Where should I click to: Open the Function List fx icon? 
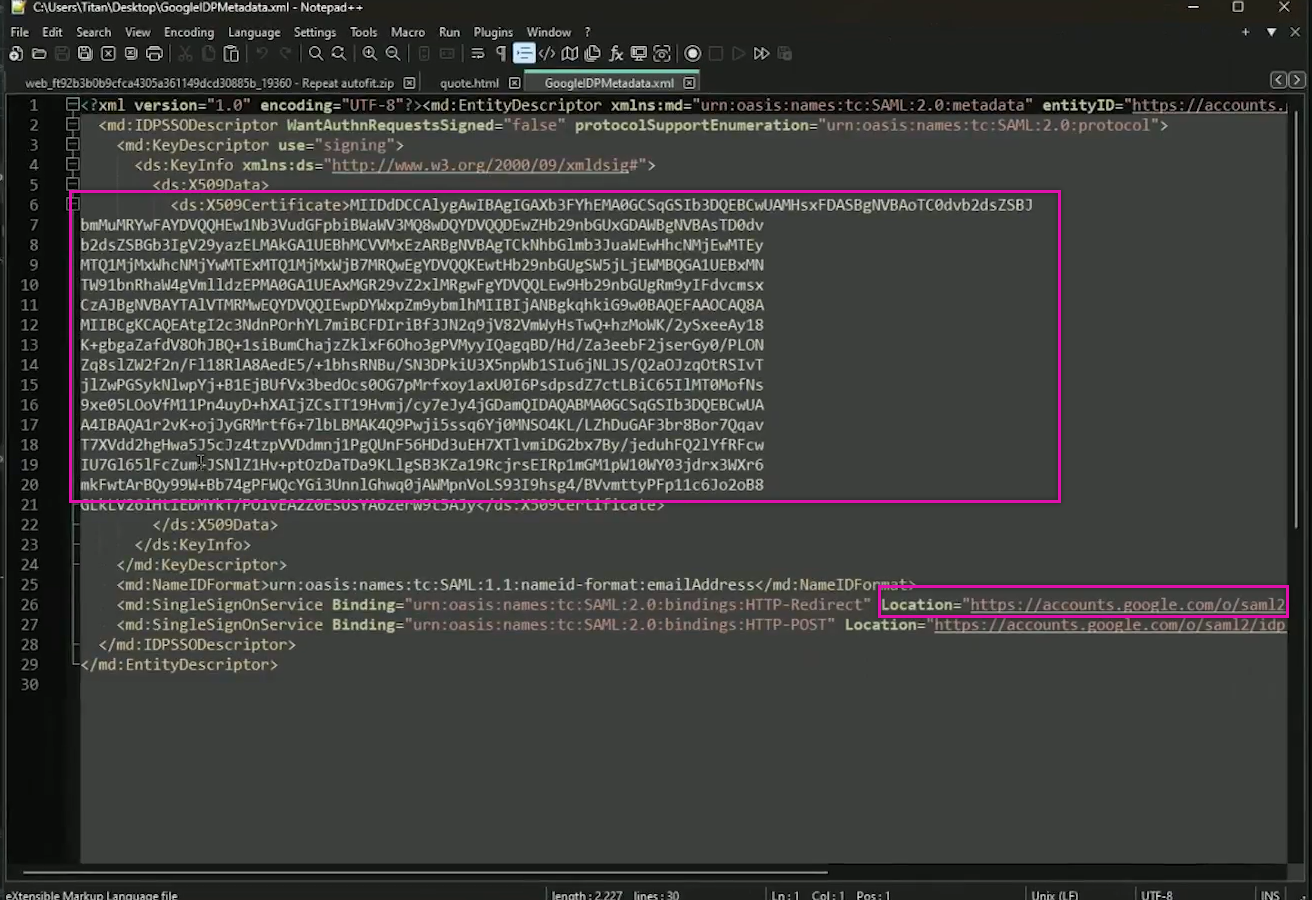[x=616, y=53]
